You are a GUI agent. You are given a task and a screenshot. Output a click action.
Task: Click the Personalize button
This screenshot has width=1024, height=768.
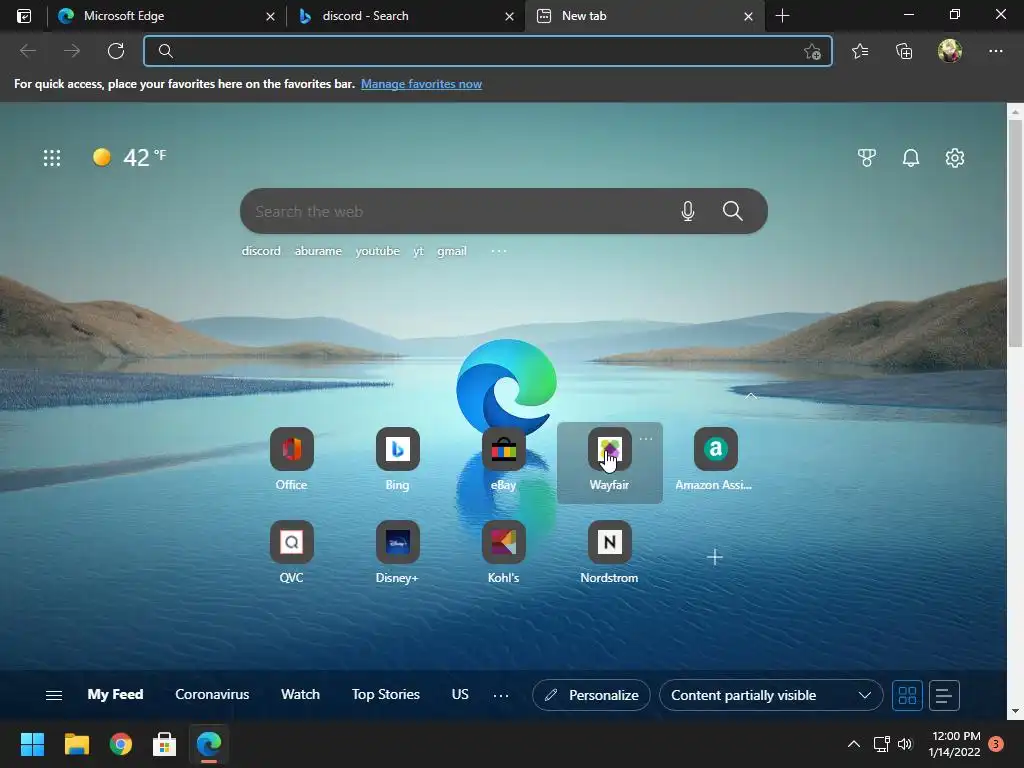coord(591,695)
